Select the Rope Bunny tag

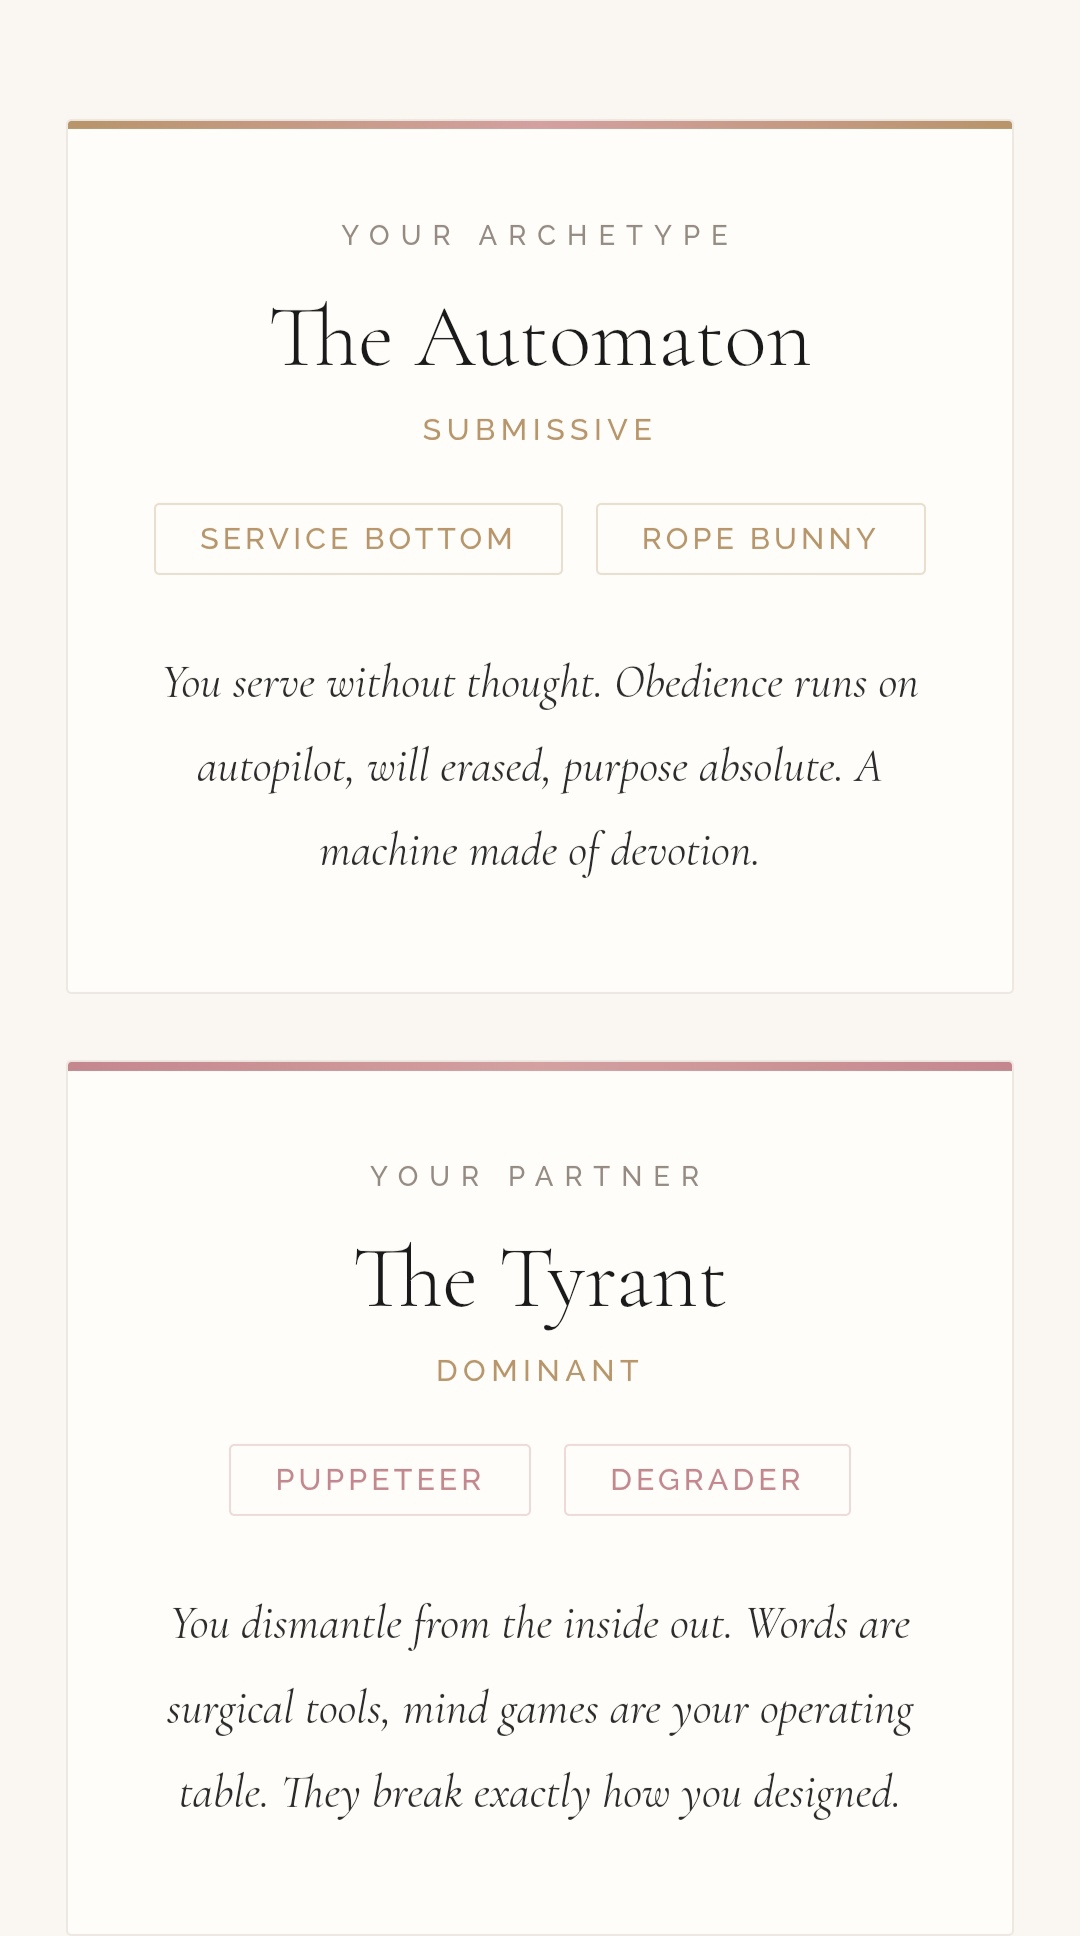760,539
